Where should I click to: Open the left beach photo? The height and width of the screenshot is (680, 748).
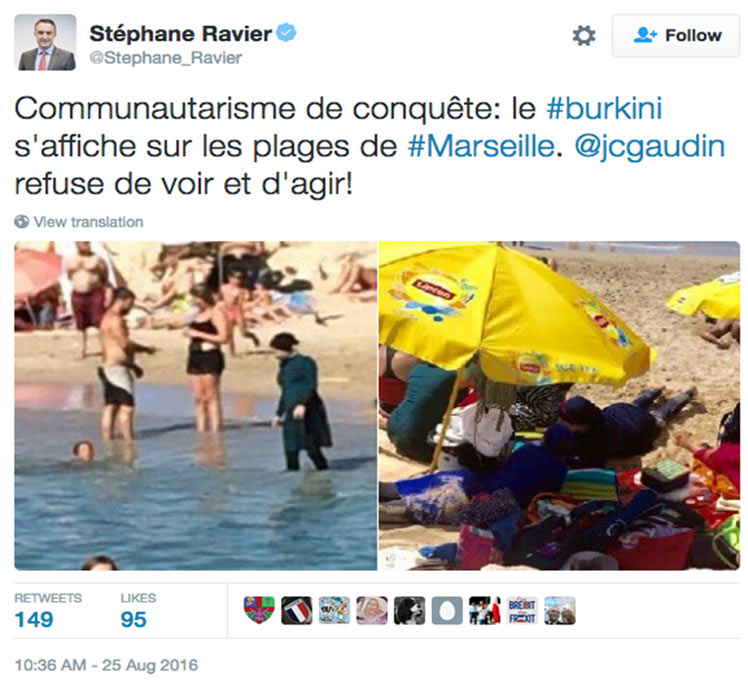point(196,406)
